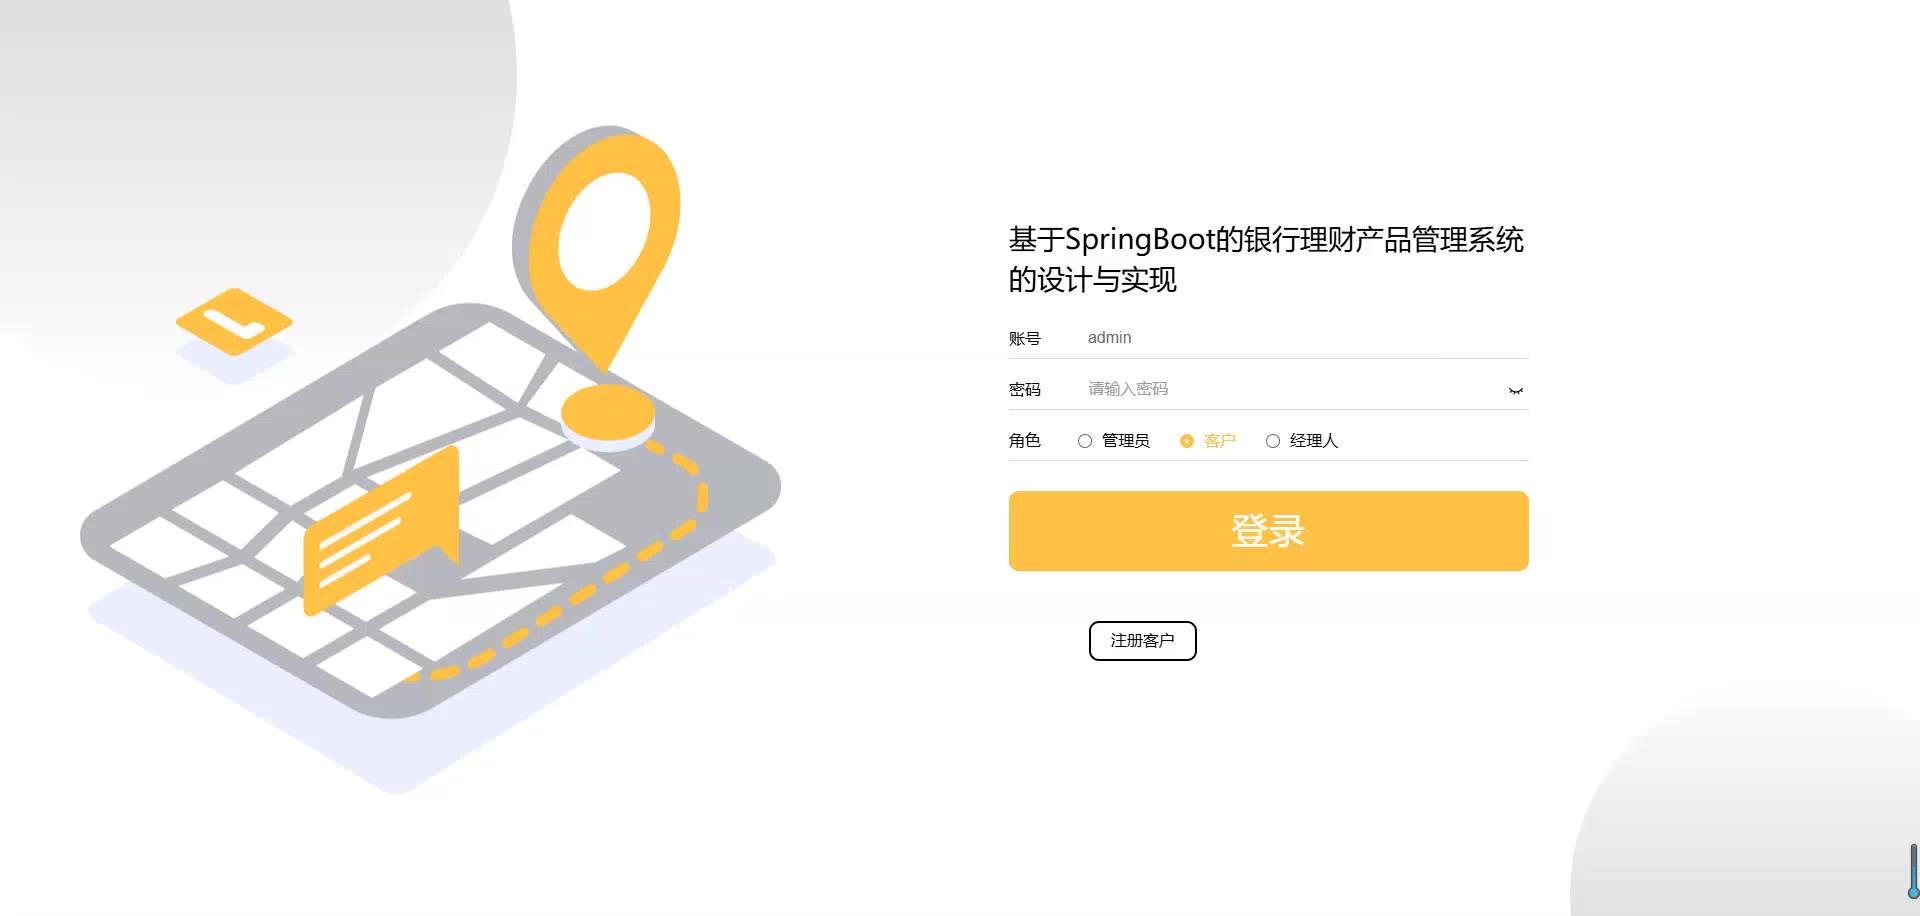Toggle password visibility eye icon
This screenshot has height=916, width=1920.
click(x=1515, y=391)
